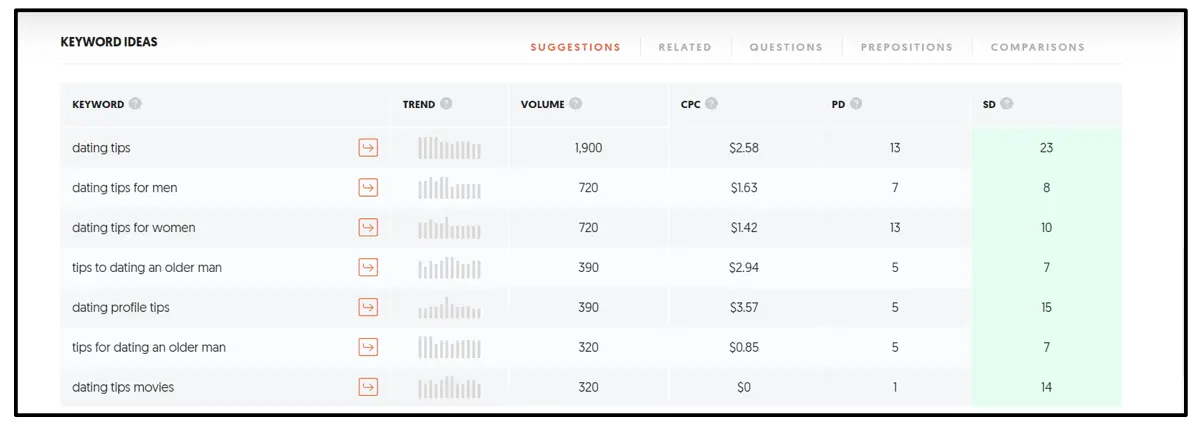The image size is (1198, 424).
Task: Open arrow icon for 'tips to dating an older man'
Action: point(368,267)
